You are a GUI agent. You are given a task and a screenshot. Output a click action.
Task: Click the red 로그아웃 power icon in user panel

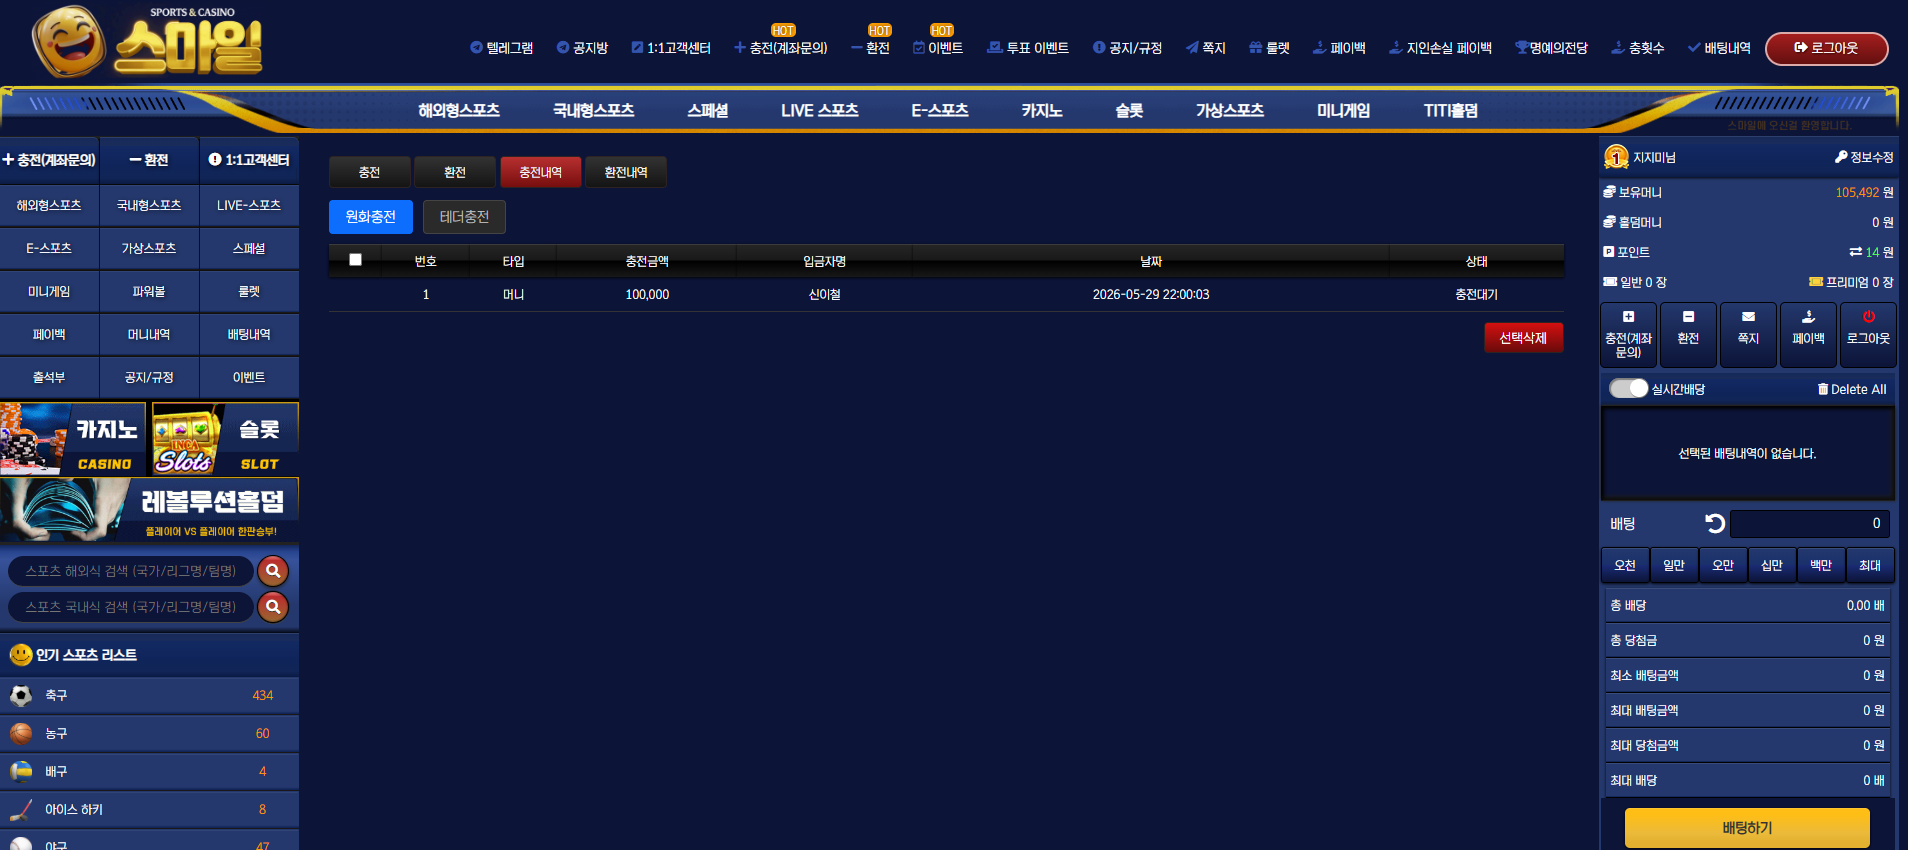click(1868, 317)
